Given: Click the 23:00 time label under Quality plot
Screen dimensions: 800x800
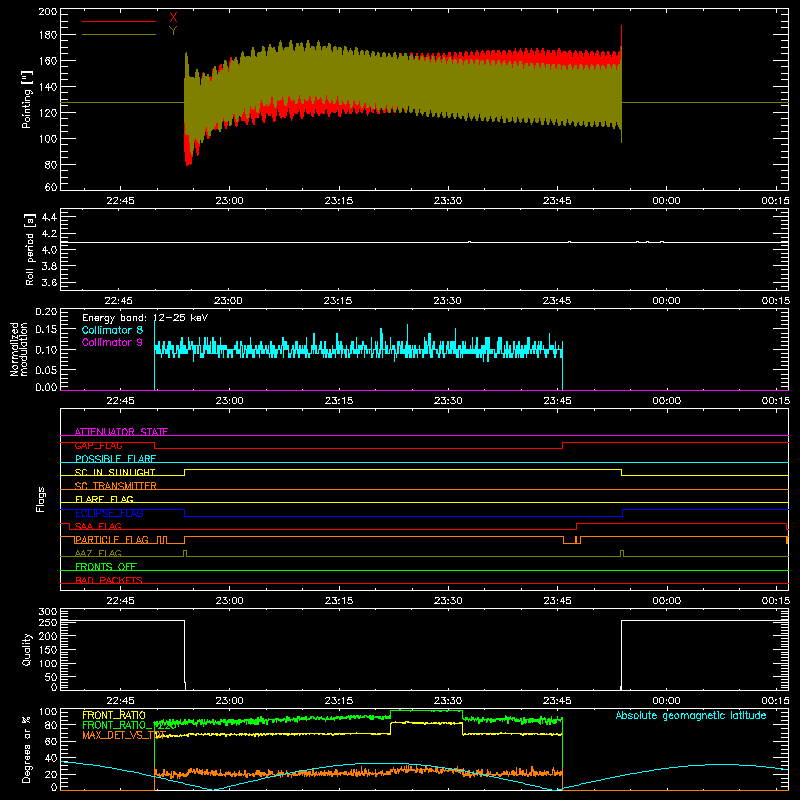Looking at the screenshot, I should tap(230, 701).
